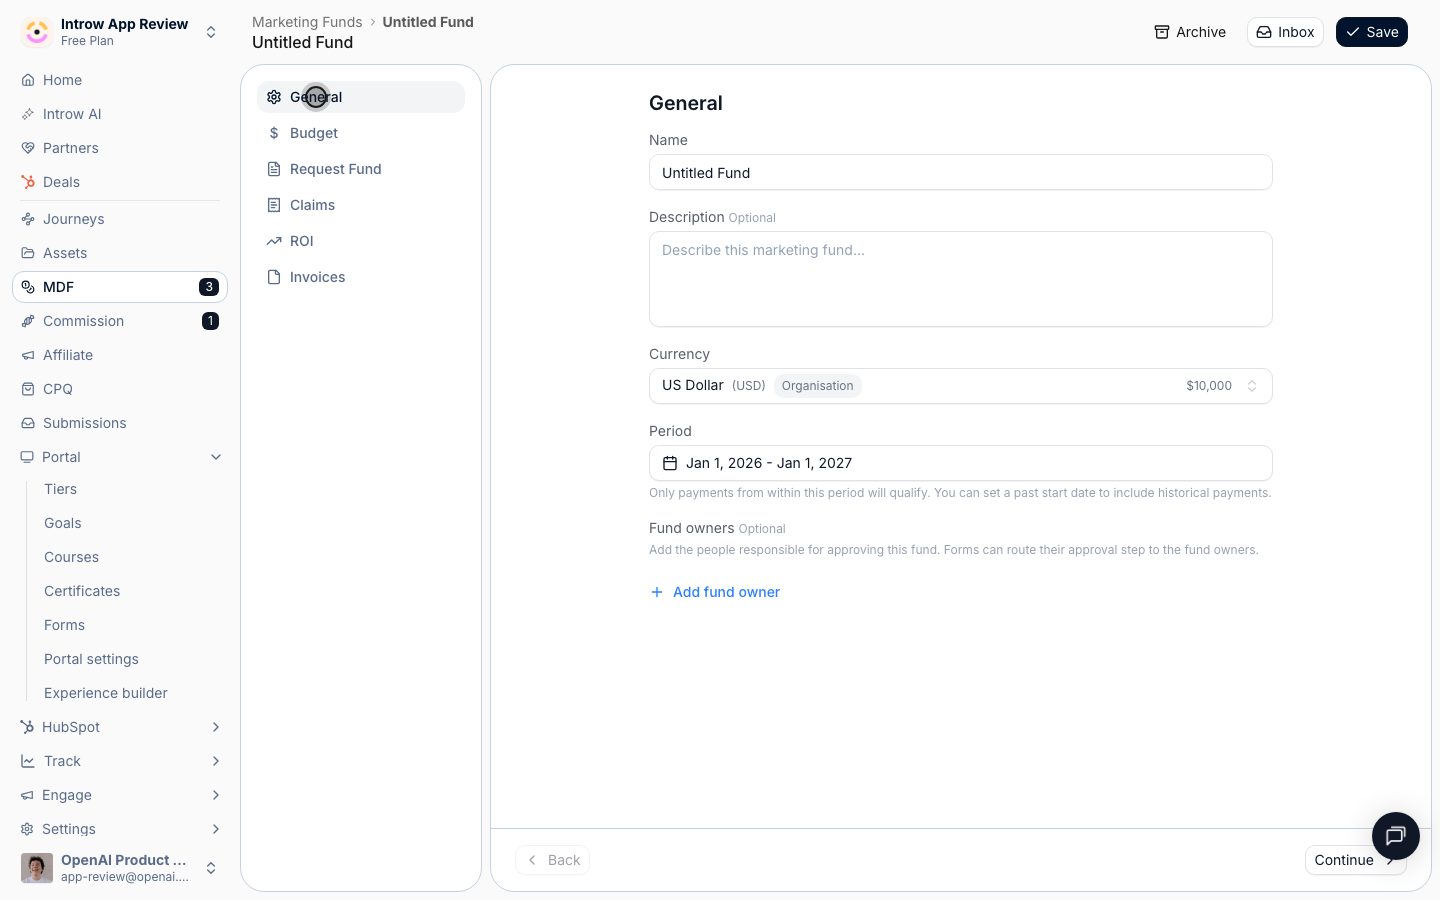Image resolution: width=1440 pixels, height=900 pixels.
Task: Switch to the Request Fund tab
Action: (x=361, y=169)
